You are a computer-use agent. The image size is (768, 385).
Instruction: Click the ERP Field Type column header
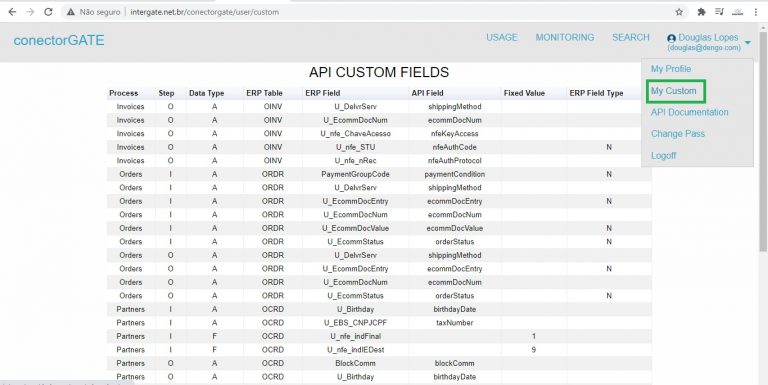point(596,93)
